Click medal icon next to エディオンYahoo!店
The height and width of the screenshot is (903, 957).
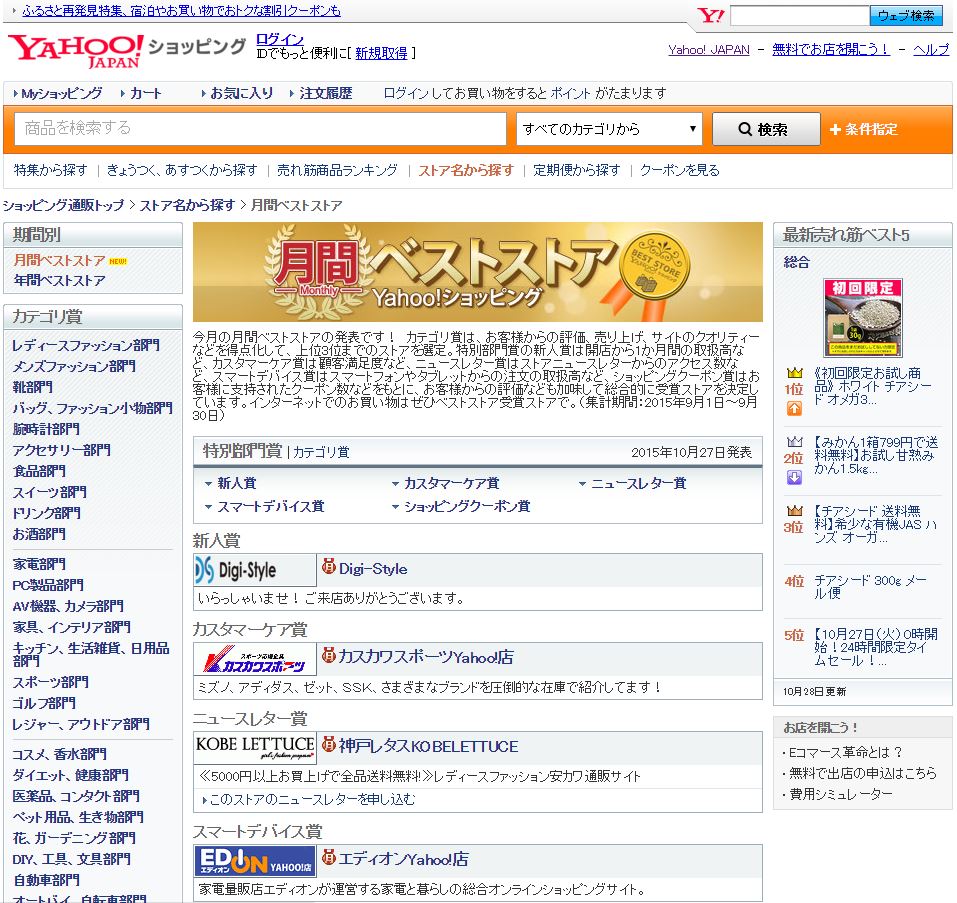point(329,857)
